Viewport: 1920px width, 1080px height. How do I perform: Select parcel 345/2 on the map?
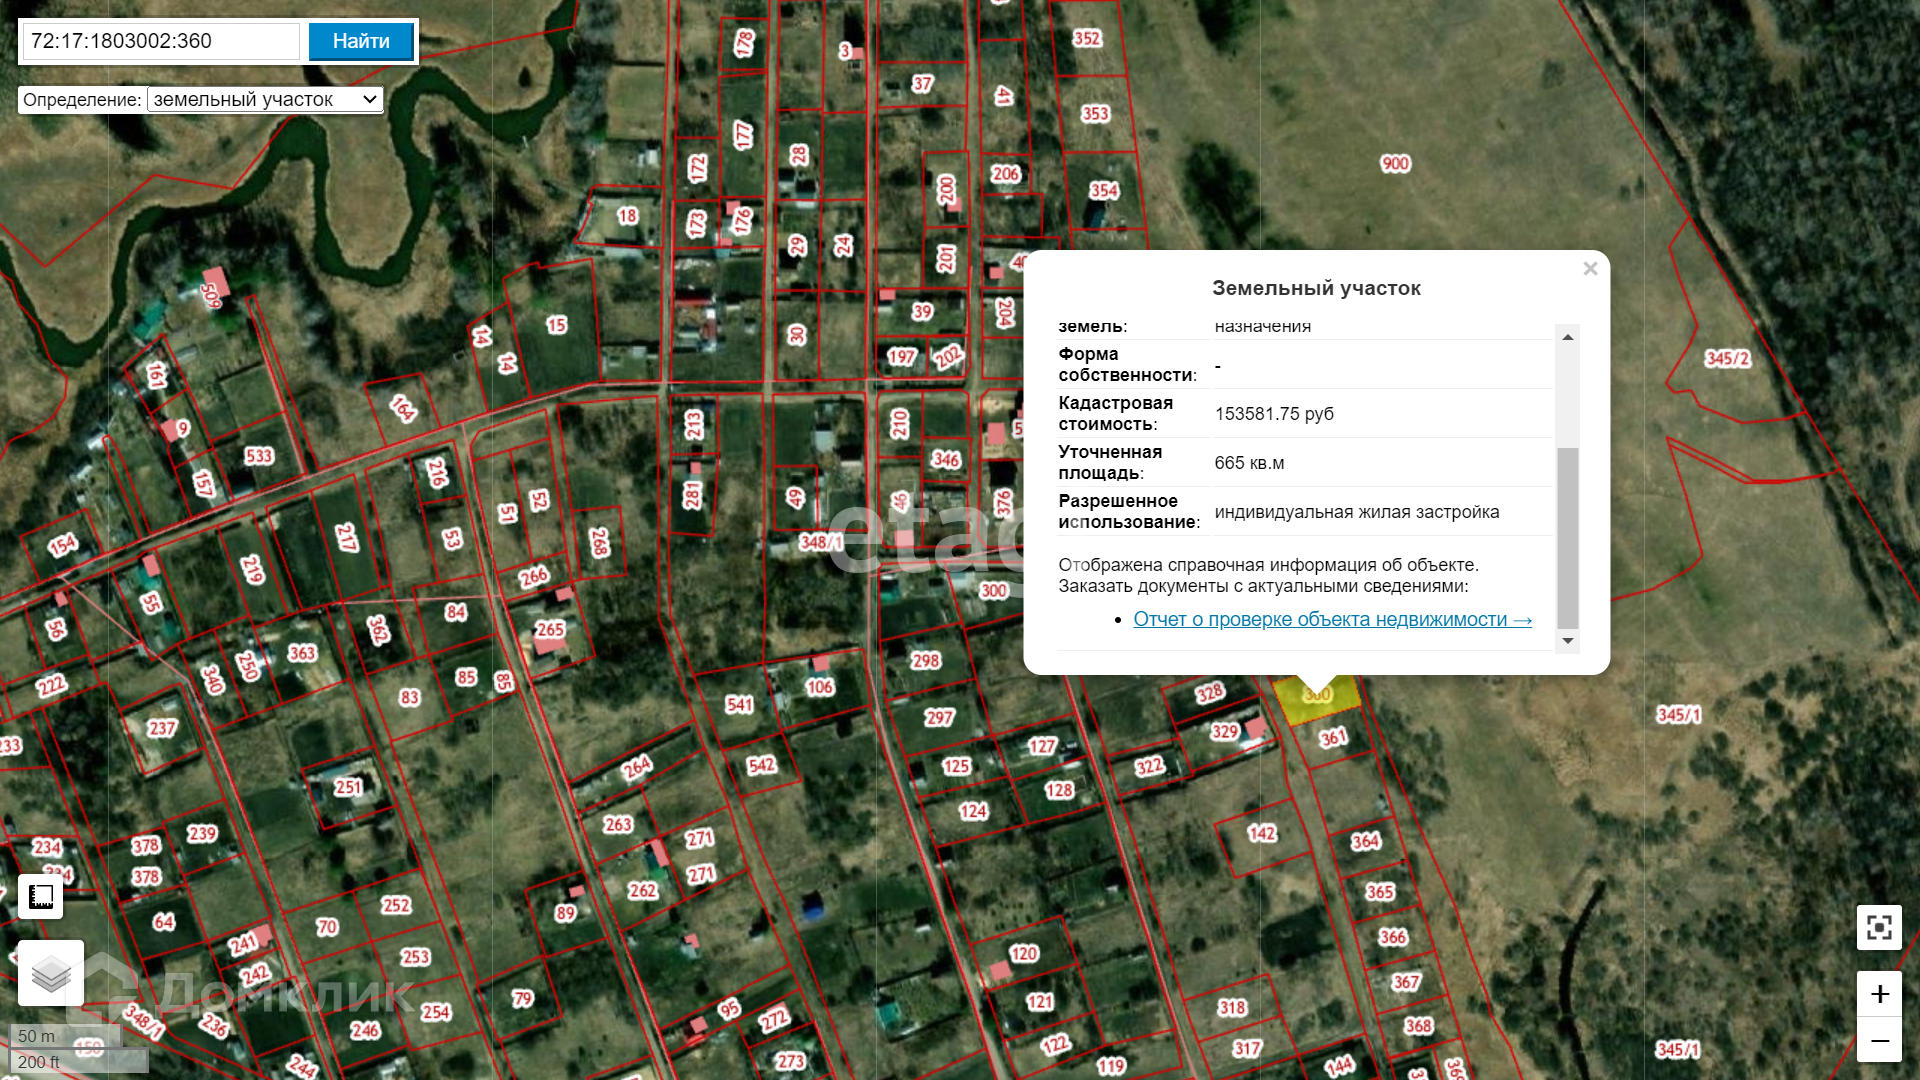[1727, 359]
